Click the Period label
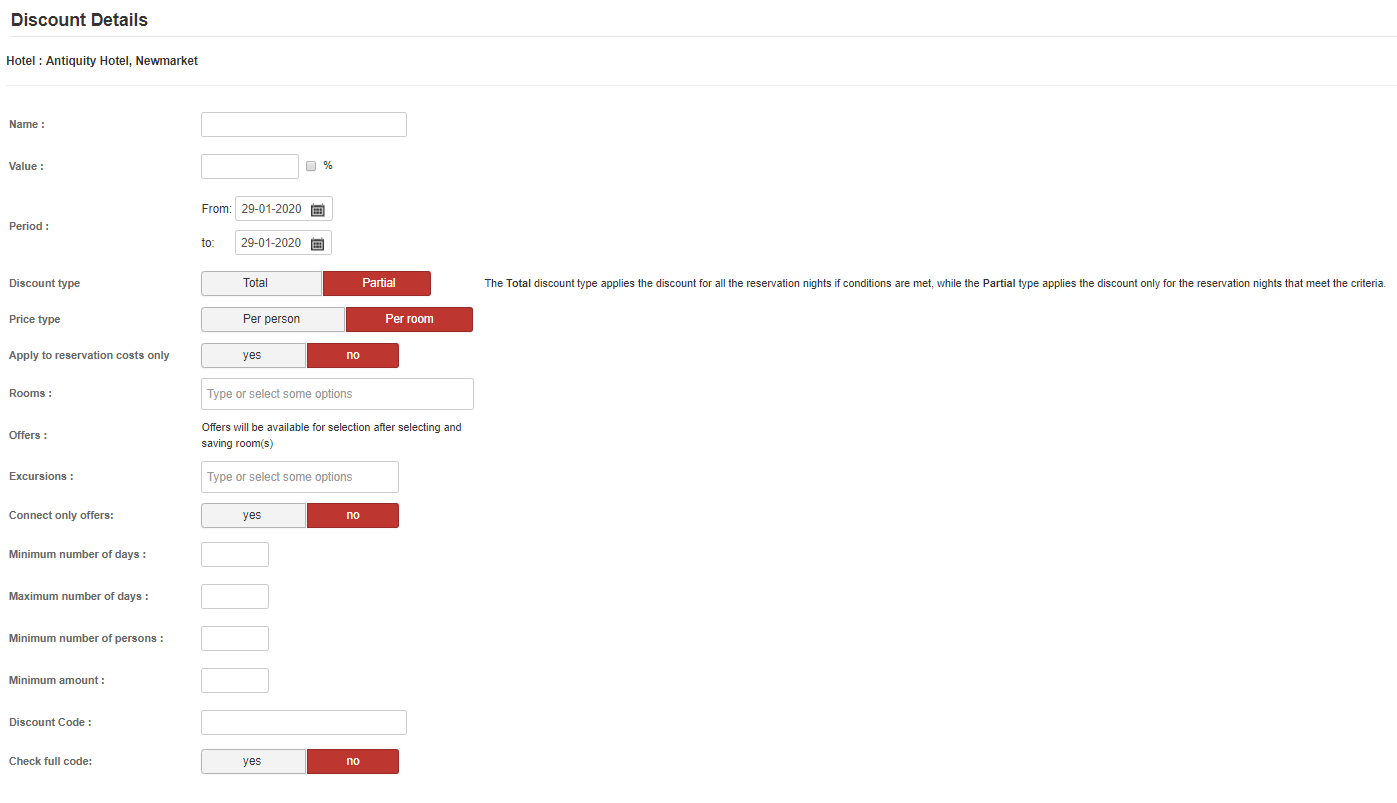 (x=29, y=226)
